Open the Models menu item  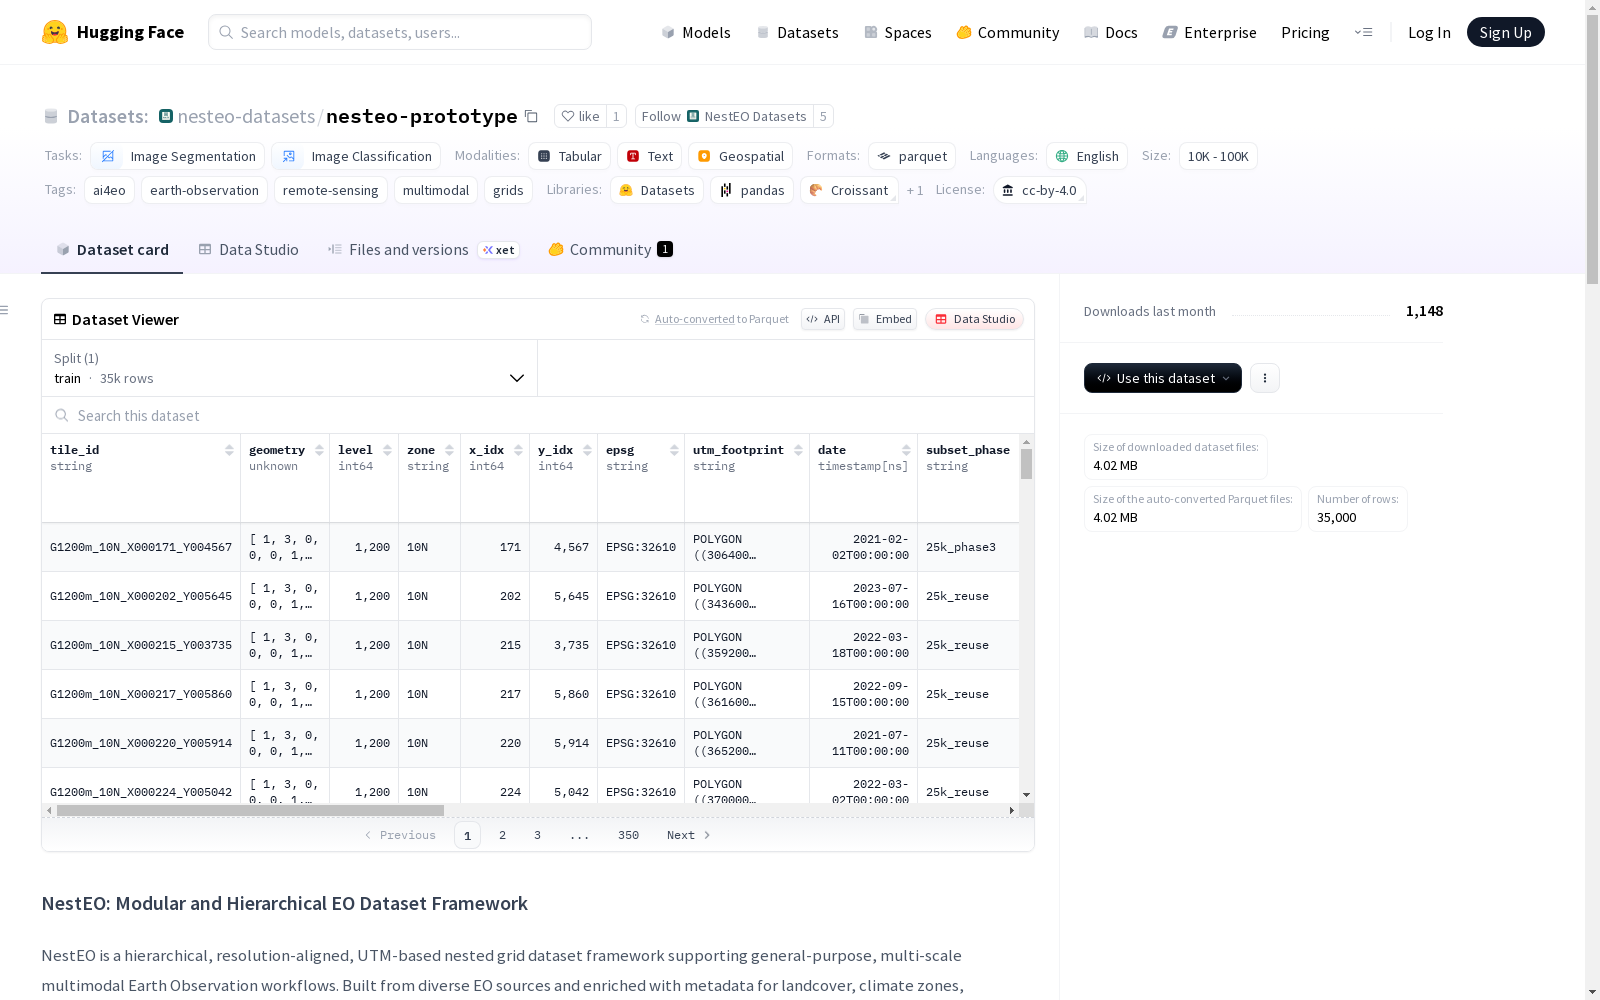(696, 33)
